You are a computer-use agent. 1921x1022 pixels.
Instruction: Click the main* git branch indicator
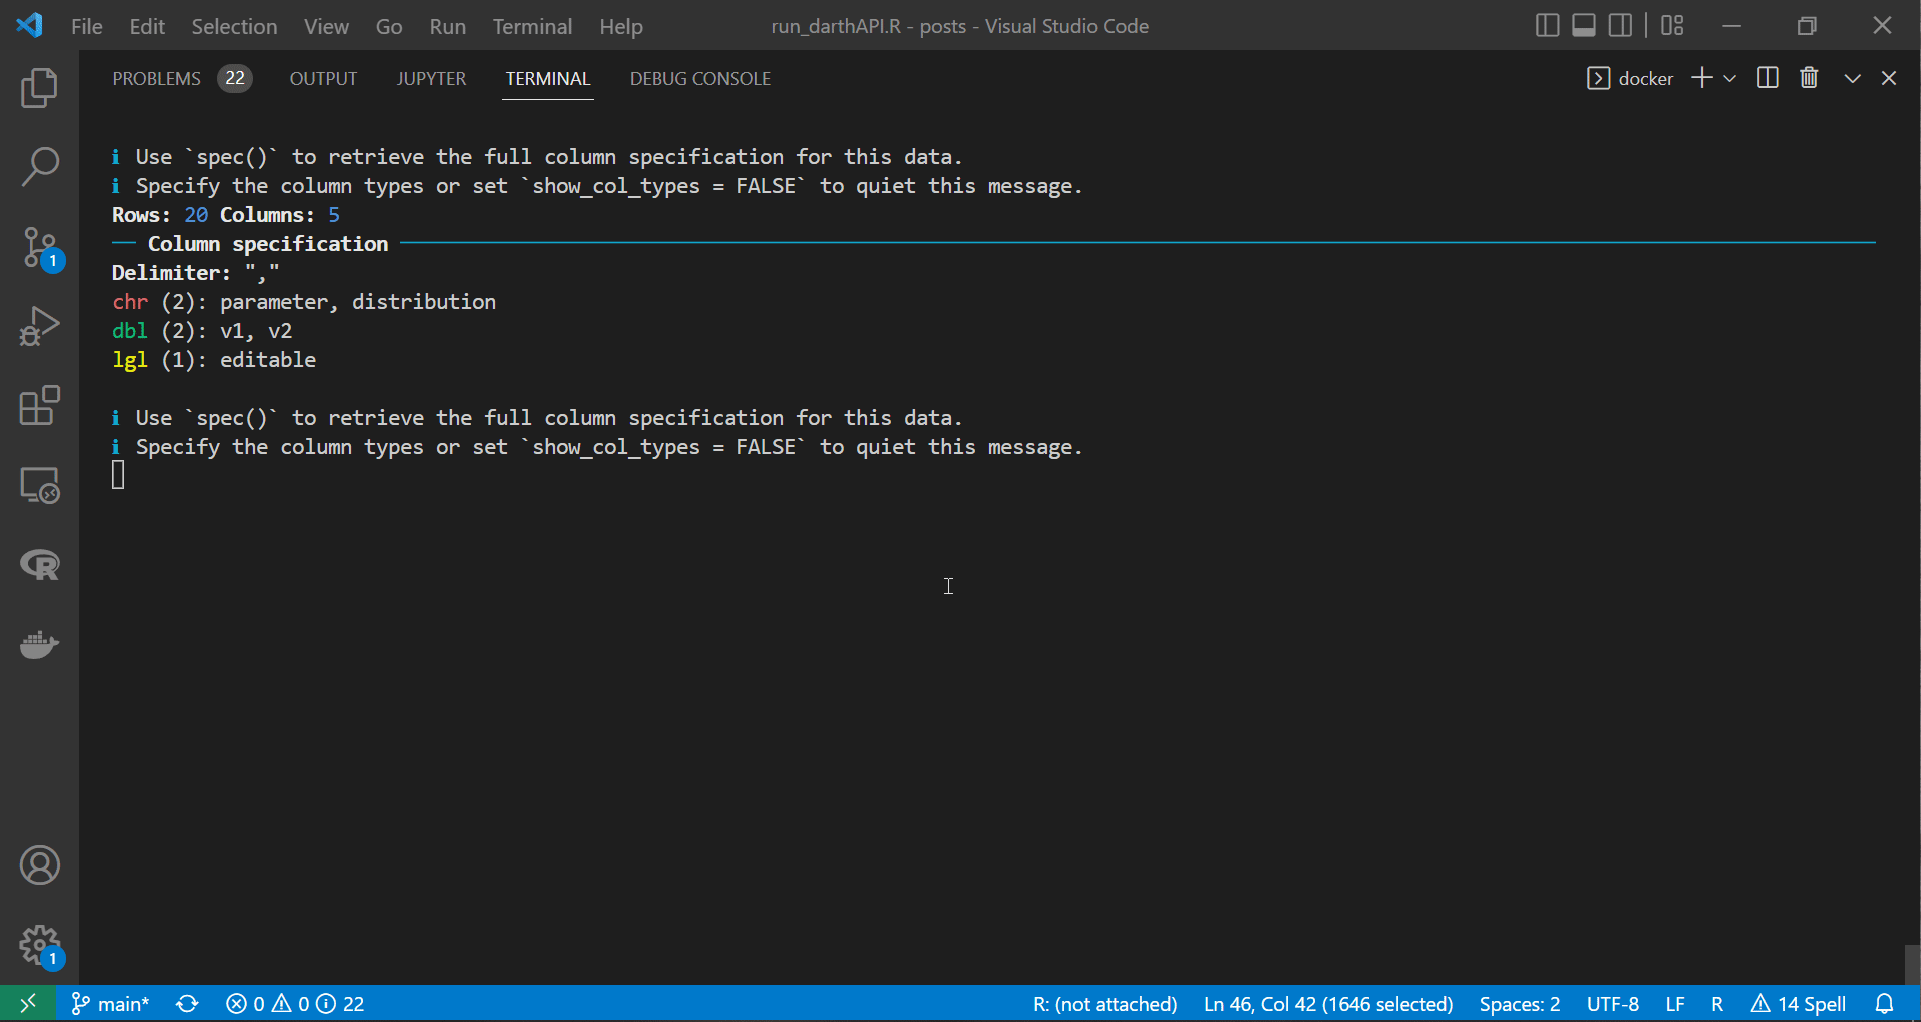(x=111, y=1004)
